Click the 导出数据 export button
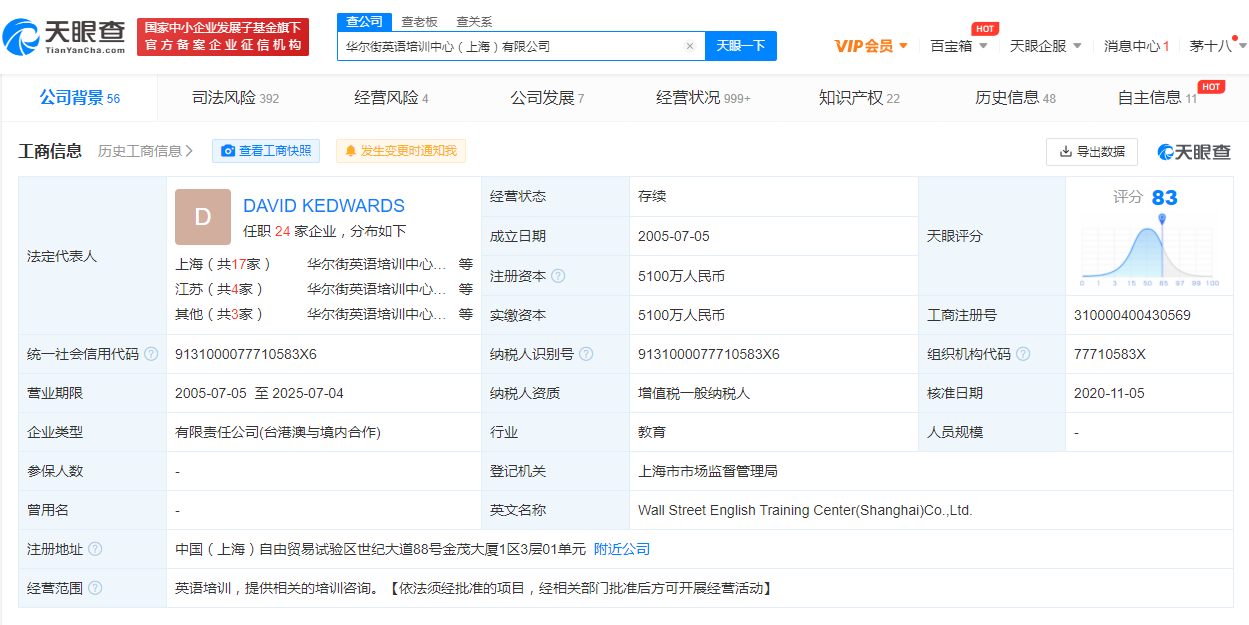 click(x=1092, y=152)
